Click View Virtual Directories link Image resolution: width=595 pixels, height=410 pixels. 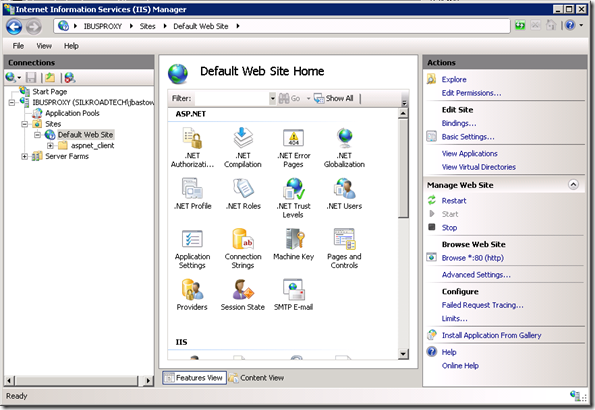coord(479,167)
